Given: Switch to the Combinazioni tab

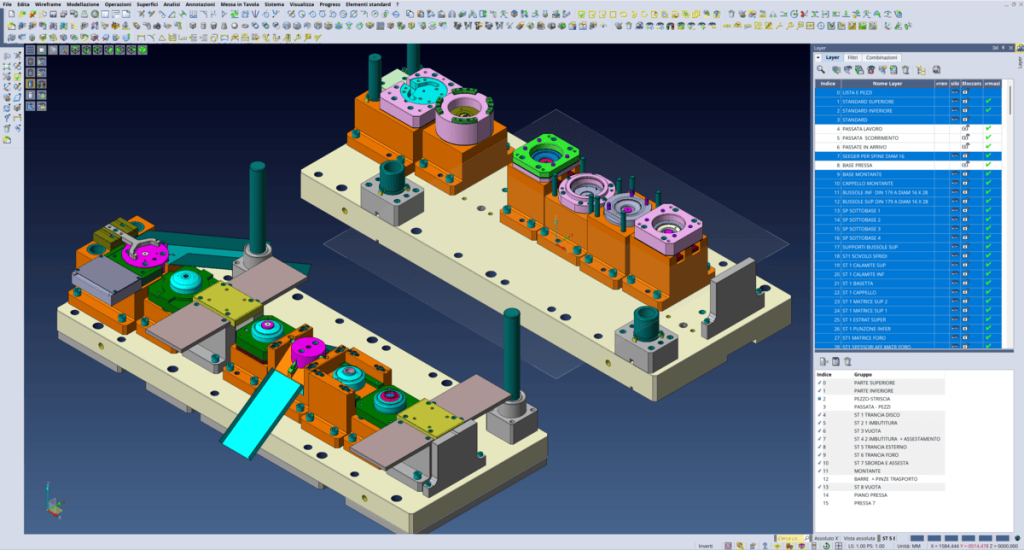Looking at the screenshot, I should [881, 58].
